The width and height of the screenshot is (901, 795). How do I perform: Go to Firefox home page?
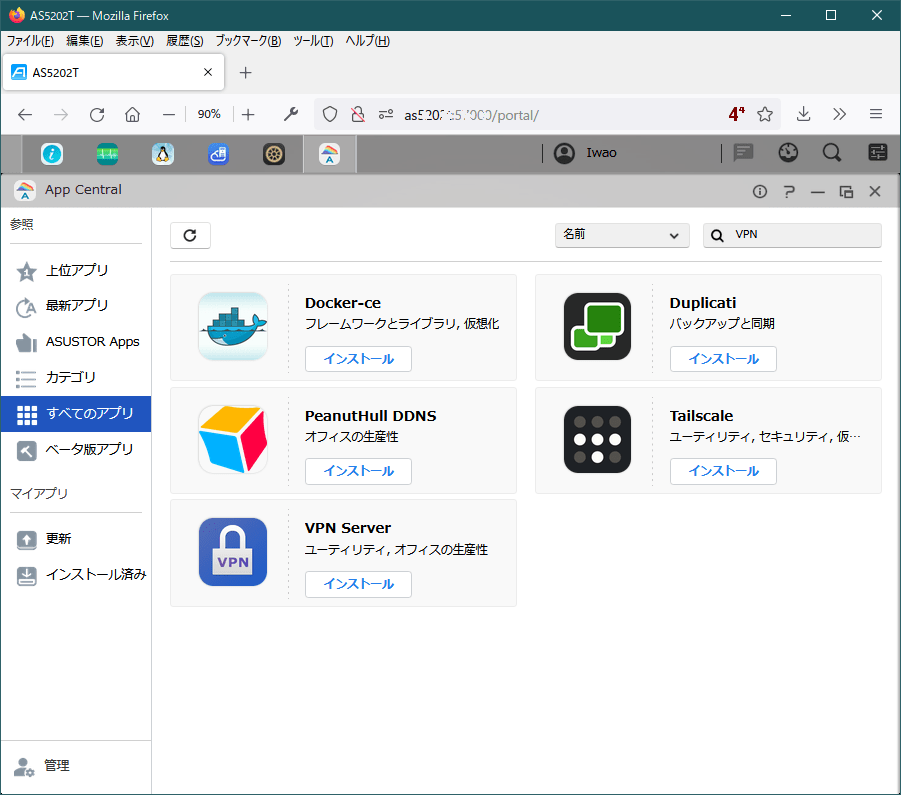click(x=133, y=115)
